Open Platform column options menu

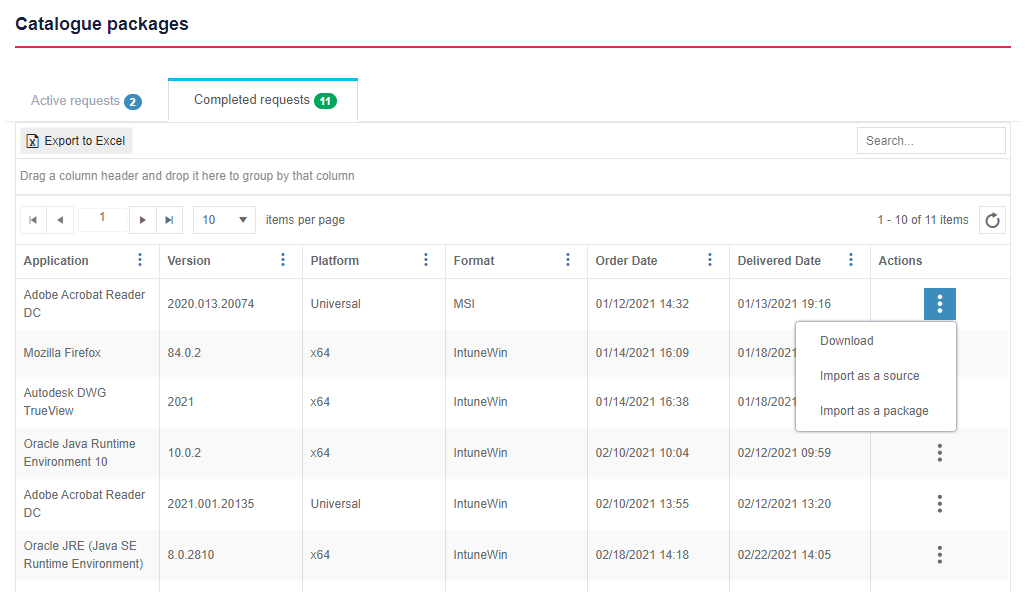(426, 260)
